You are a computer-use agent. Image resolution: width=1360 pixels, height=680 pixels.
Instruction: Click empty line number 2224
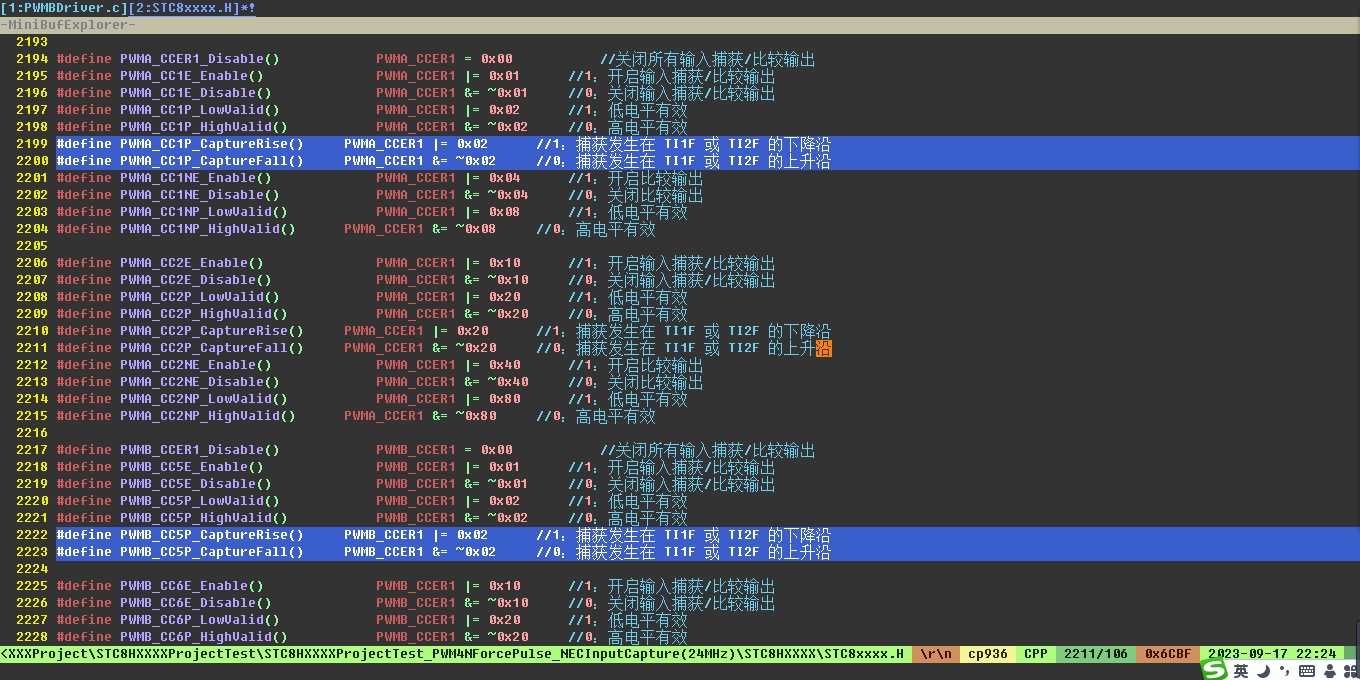[x=32, y=569]
